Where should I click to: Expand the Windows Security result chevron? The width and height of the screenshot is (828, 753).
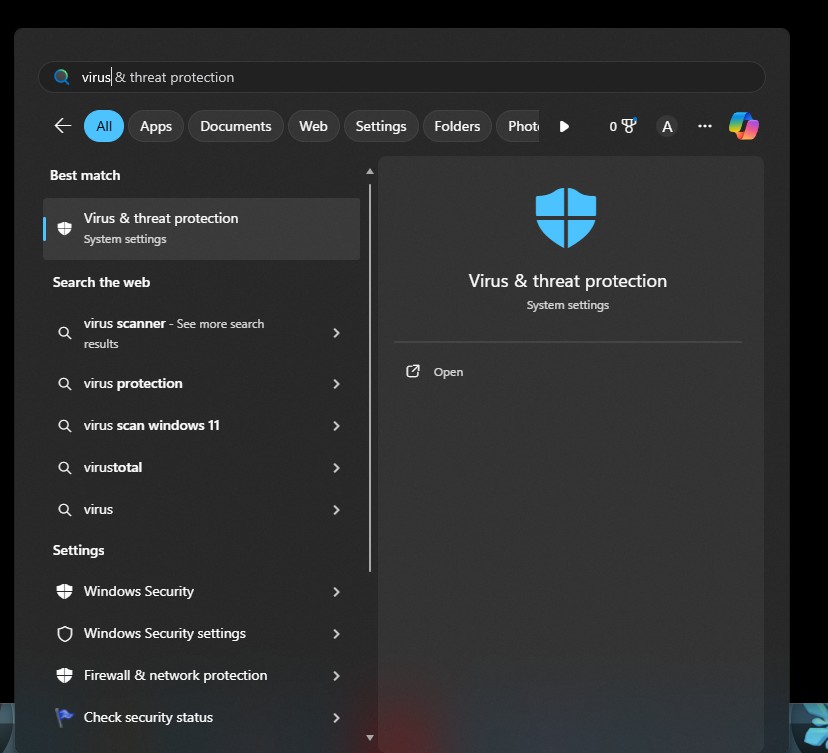[x=336, y=592]
